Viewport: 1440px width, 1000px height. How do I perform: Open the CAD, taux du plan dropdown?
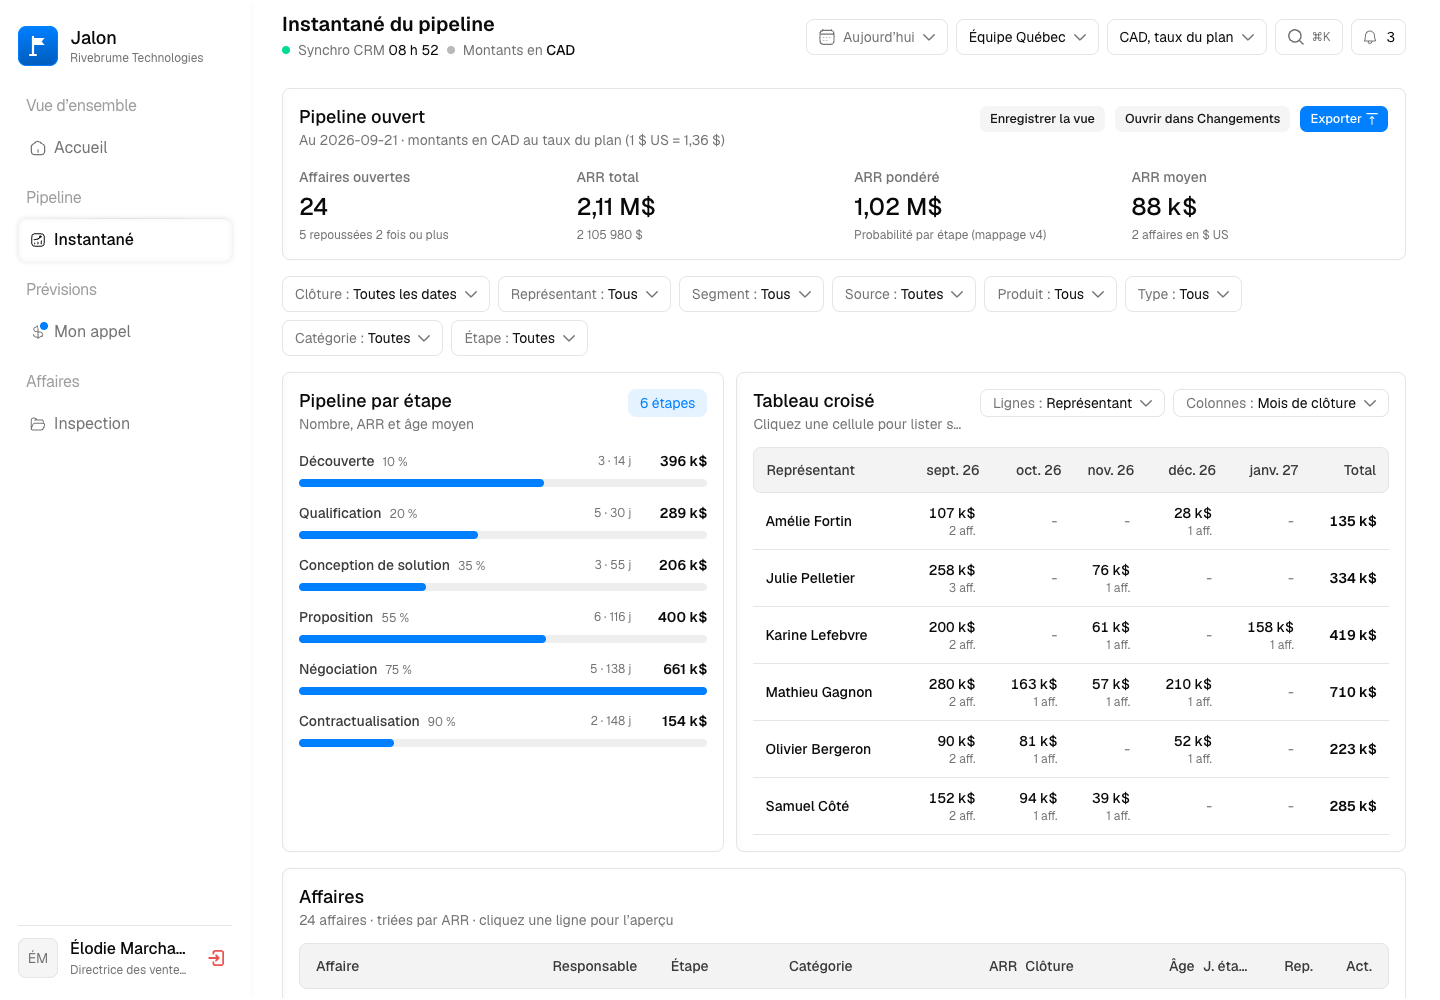tap(1187, 37)
